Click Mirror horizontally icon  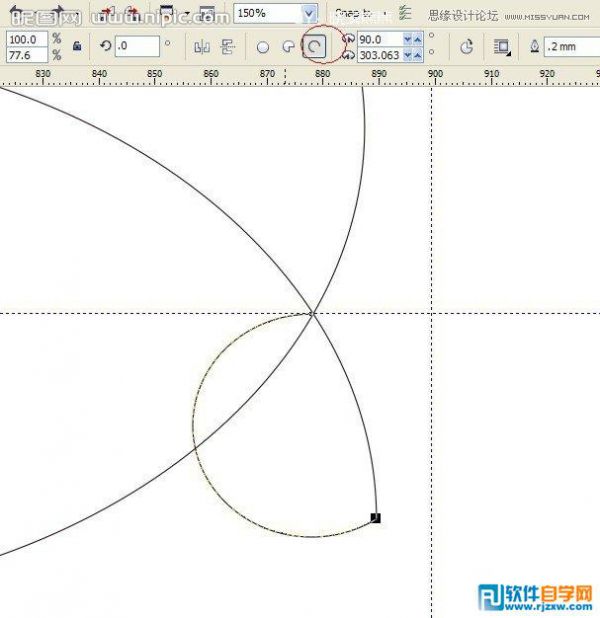coord(202,47)
